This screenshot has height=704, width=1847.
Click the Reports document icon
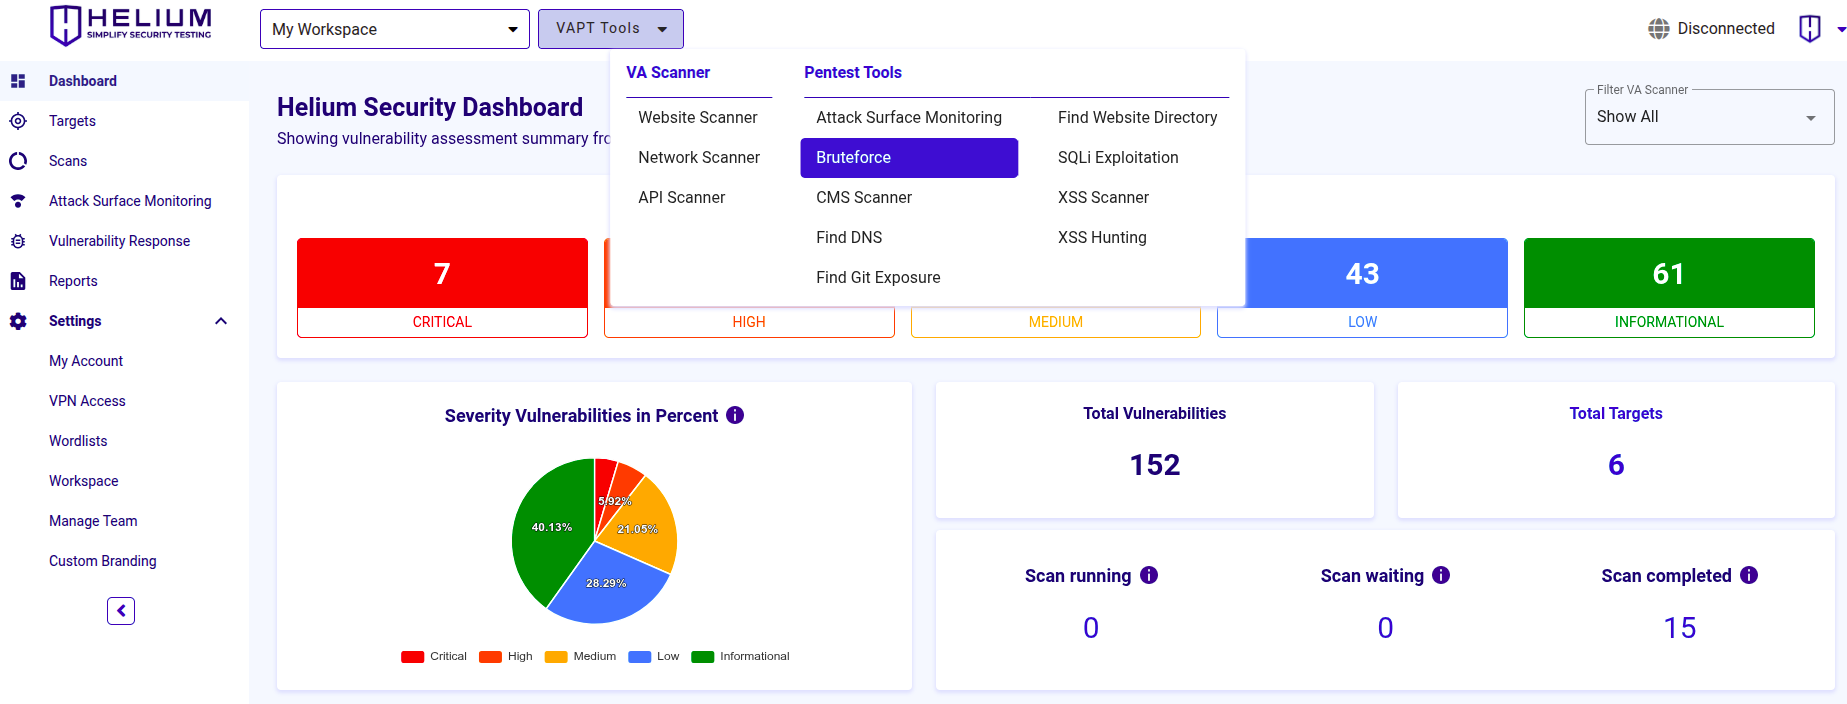(x=18, y=281)
